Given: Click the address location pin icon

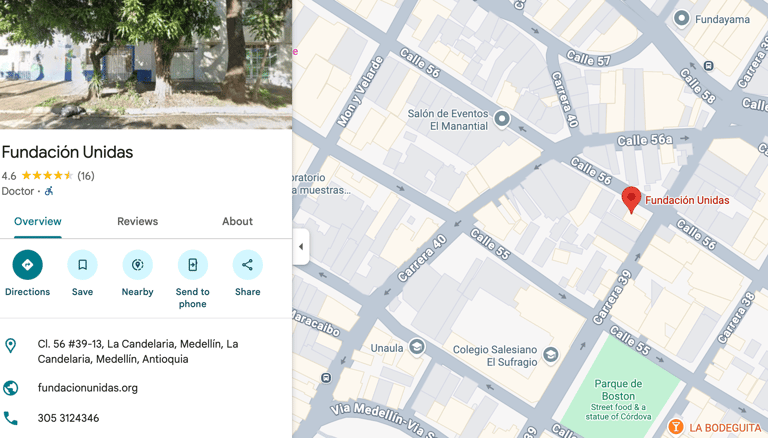Looking at the screenshot, I should 10,345.
